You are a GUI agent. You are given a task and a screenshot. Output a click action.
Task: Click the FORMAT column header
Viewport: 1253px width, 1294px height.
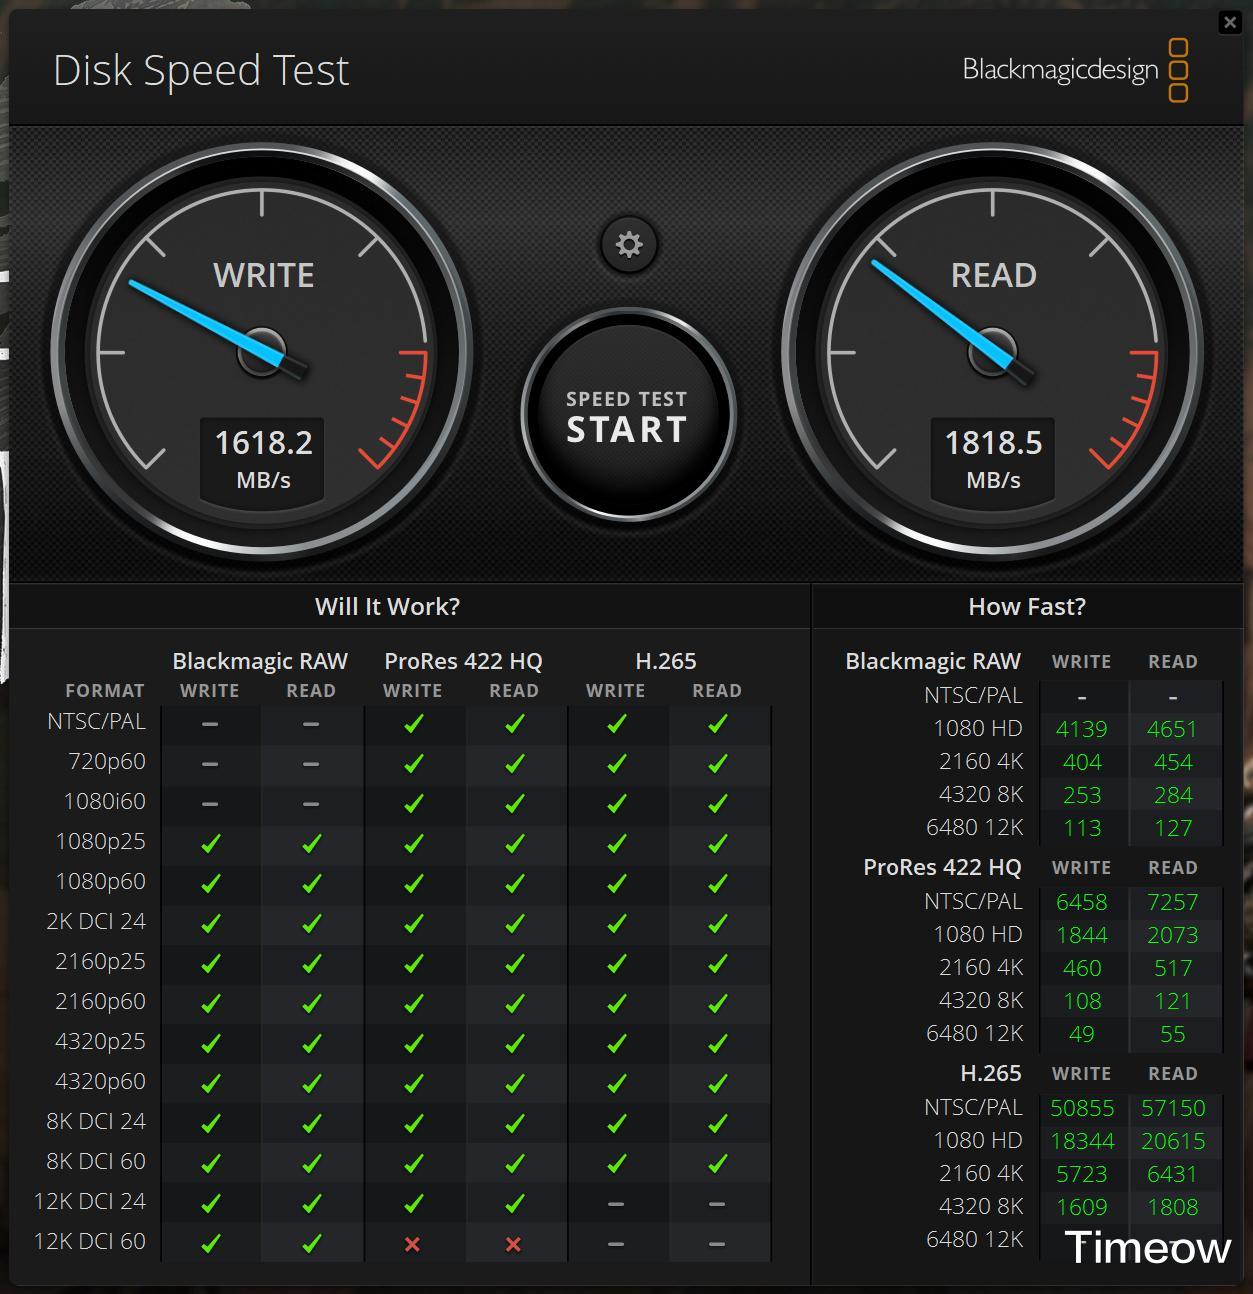click(105, 690)
